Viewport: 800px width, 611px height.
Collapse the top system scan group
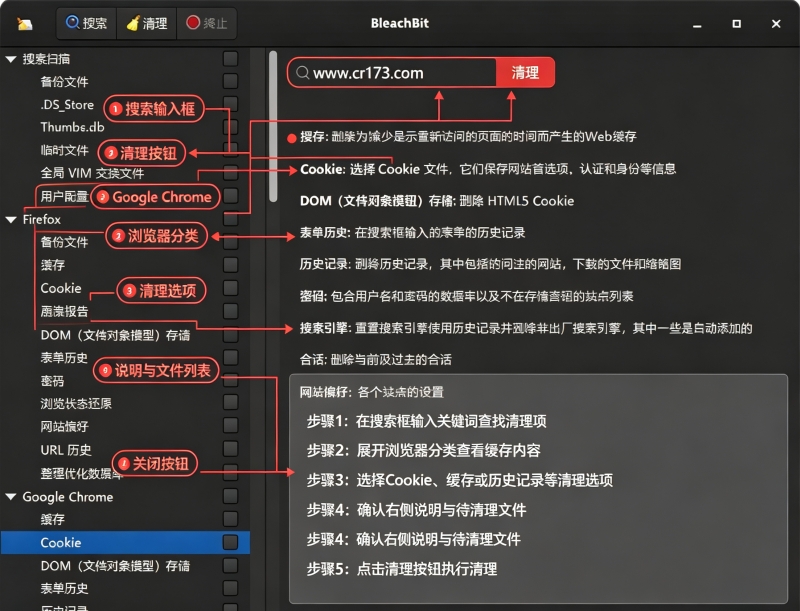tap(11, 59)
